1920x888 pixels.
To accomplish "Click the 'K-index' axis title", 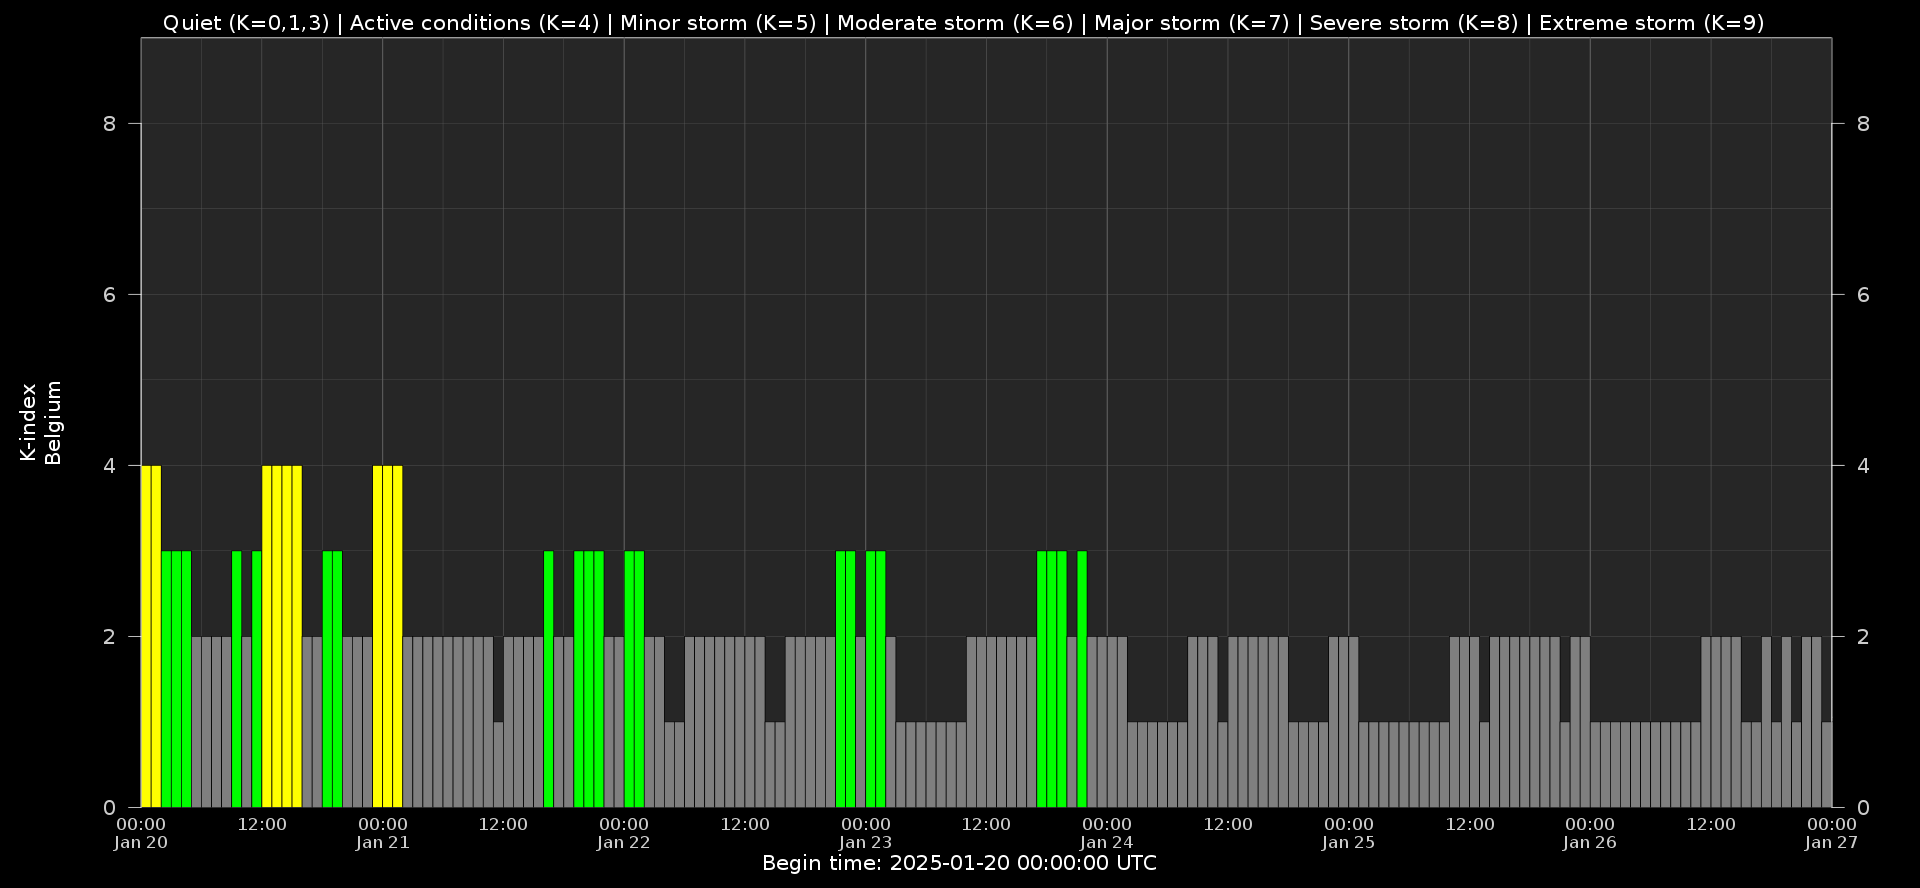I will 28,422.
